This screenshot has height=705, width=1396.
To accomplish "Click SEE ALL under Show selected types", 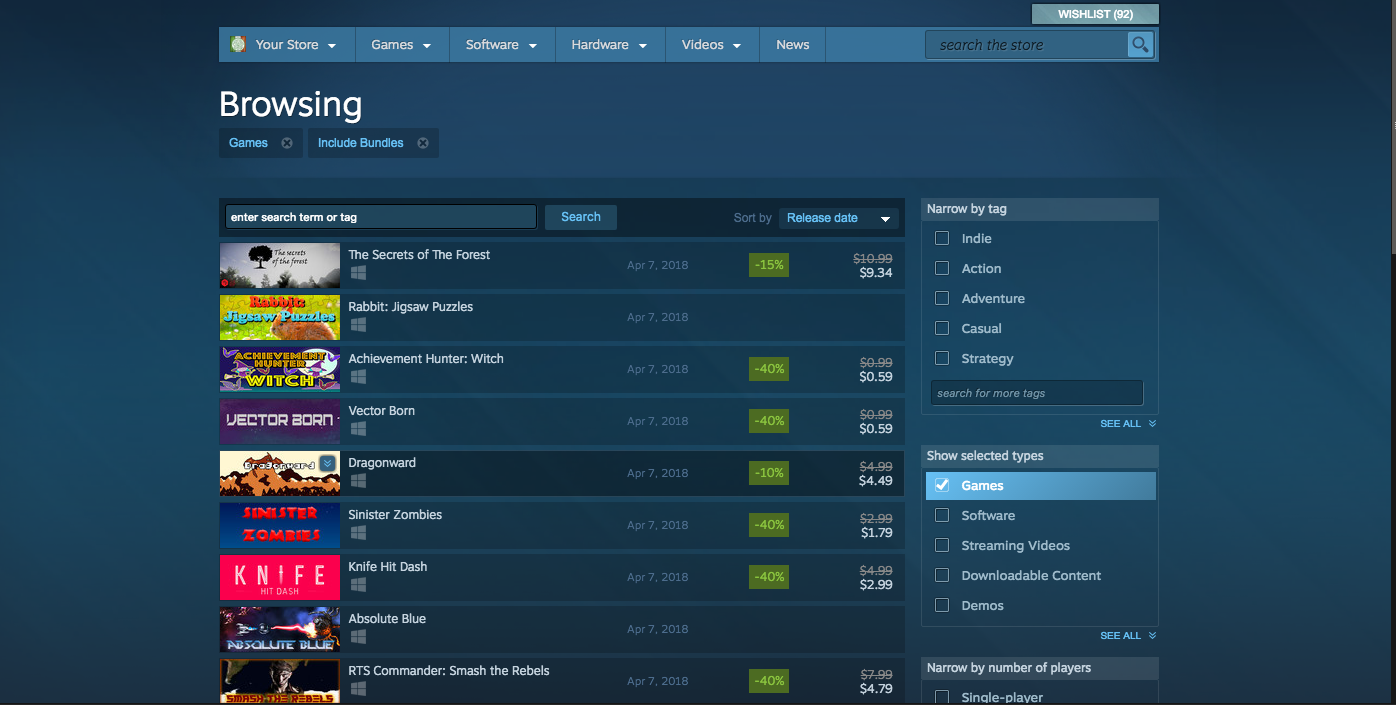I will click(1128, 636).
